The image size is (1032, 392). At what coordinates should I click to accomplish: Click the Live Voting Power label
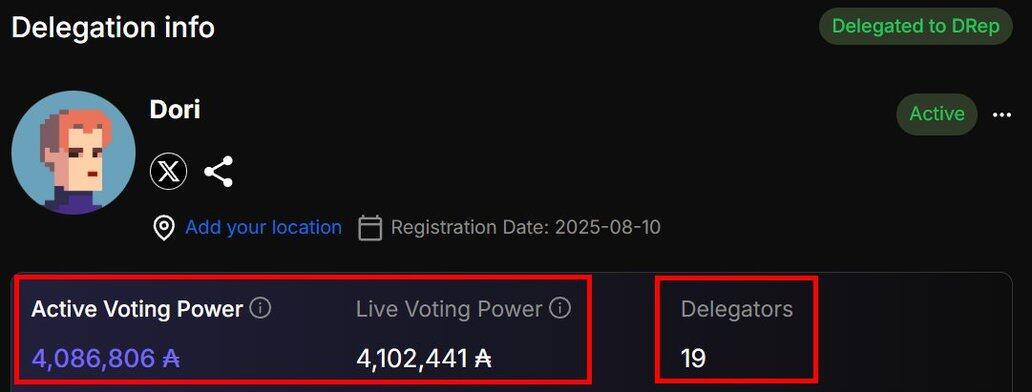coord(449,308)
